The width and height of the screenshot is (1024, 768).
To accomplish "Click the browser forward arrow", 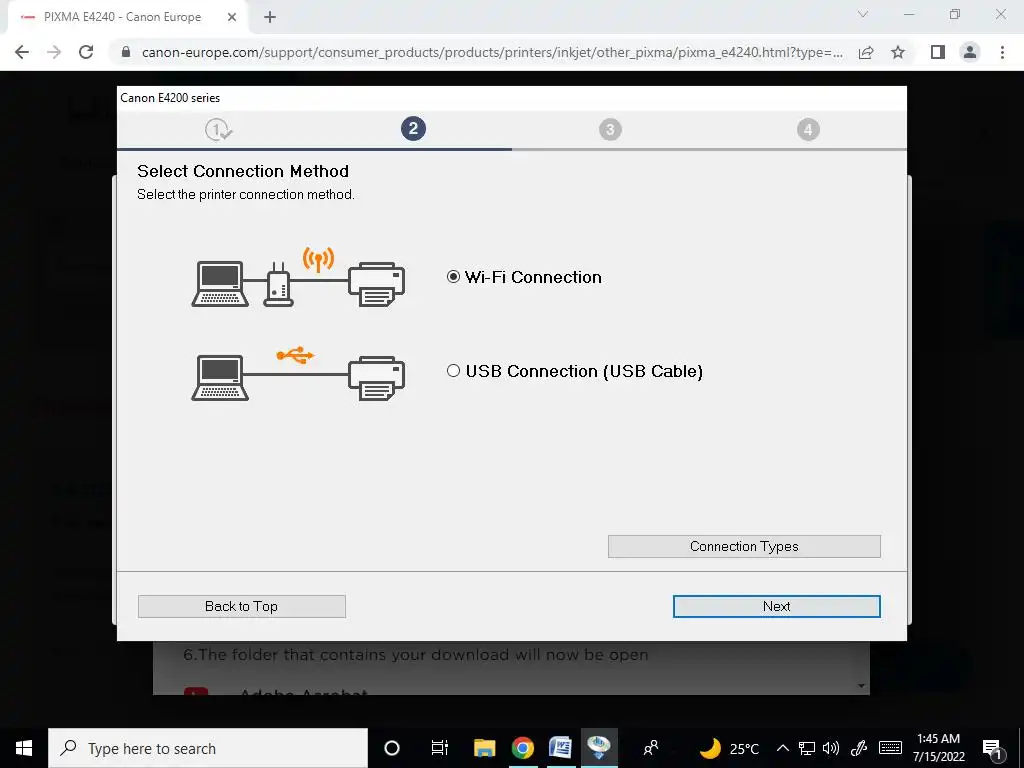I will tap(54, 52).
